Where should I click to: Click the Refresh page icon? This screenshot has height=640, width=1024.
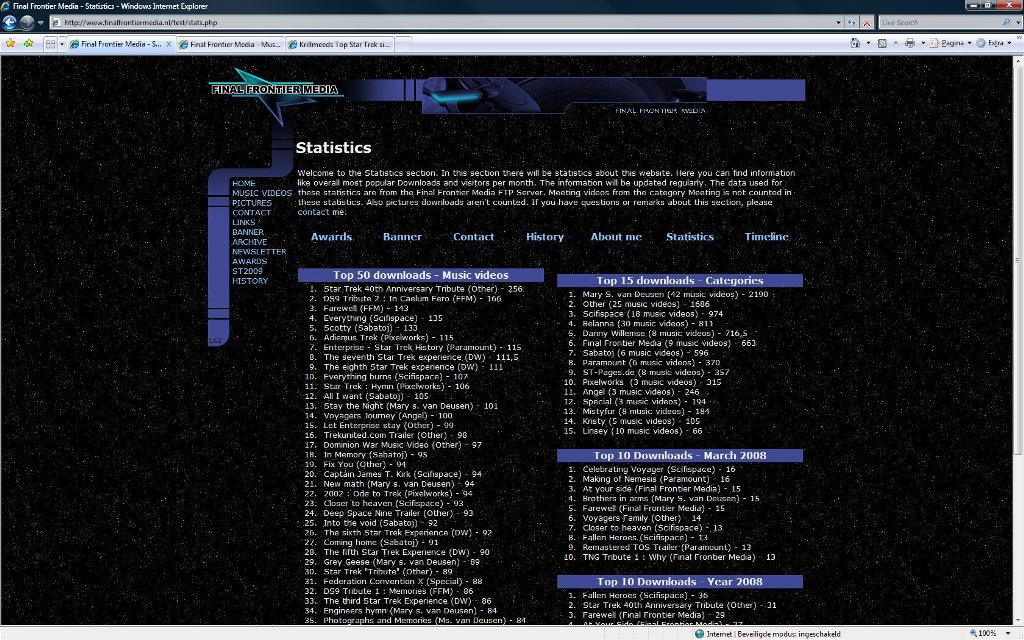coord(852,22)
